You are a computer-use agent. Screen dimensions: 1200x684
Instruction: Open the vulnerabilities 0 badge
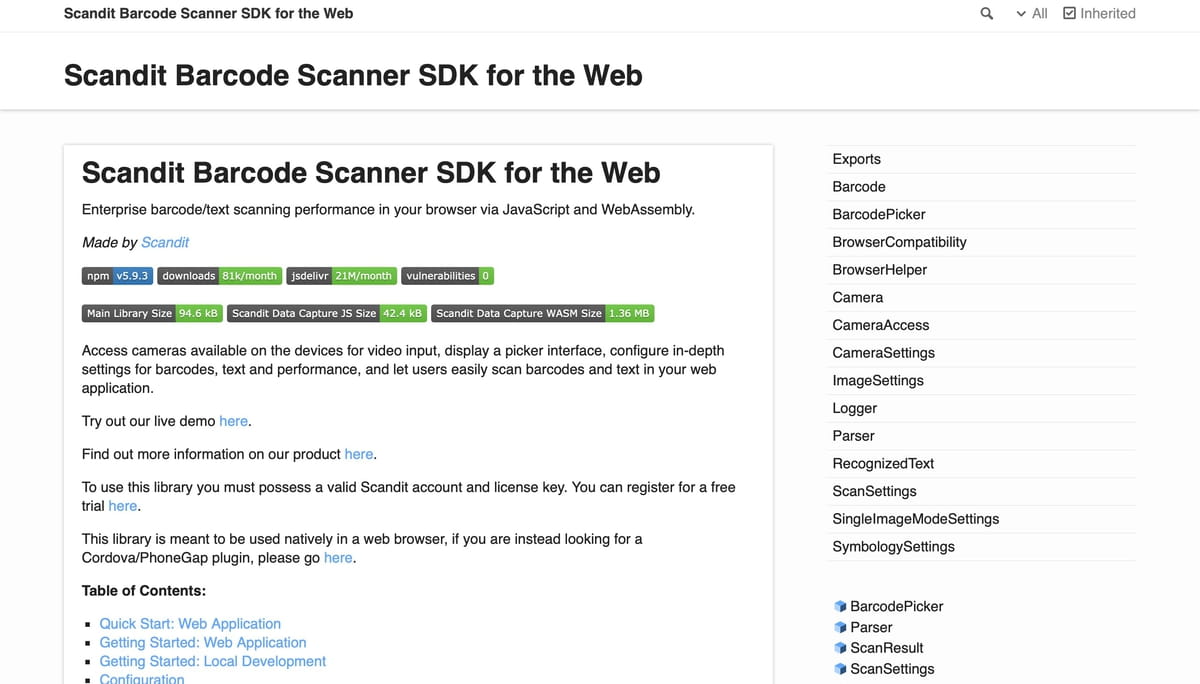pyautogui.click(x=447, y=276)
